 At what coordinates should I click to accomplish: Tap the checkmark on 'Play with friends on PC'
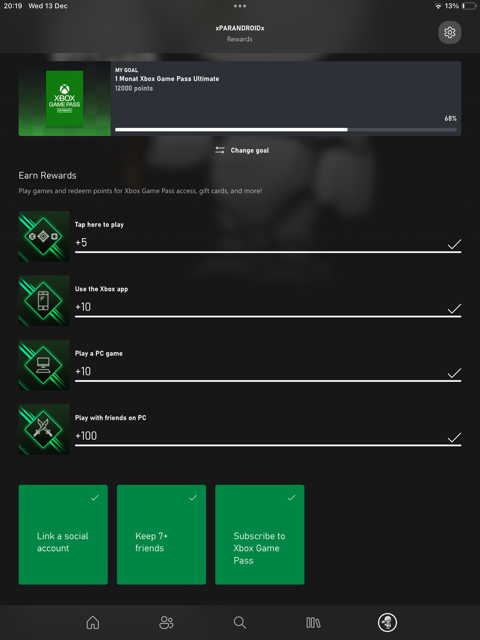tap(454, 438)
